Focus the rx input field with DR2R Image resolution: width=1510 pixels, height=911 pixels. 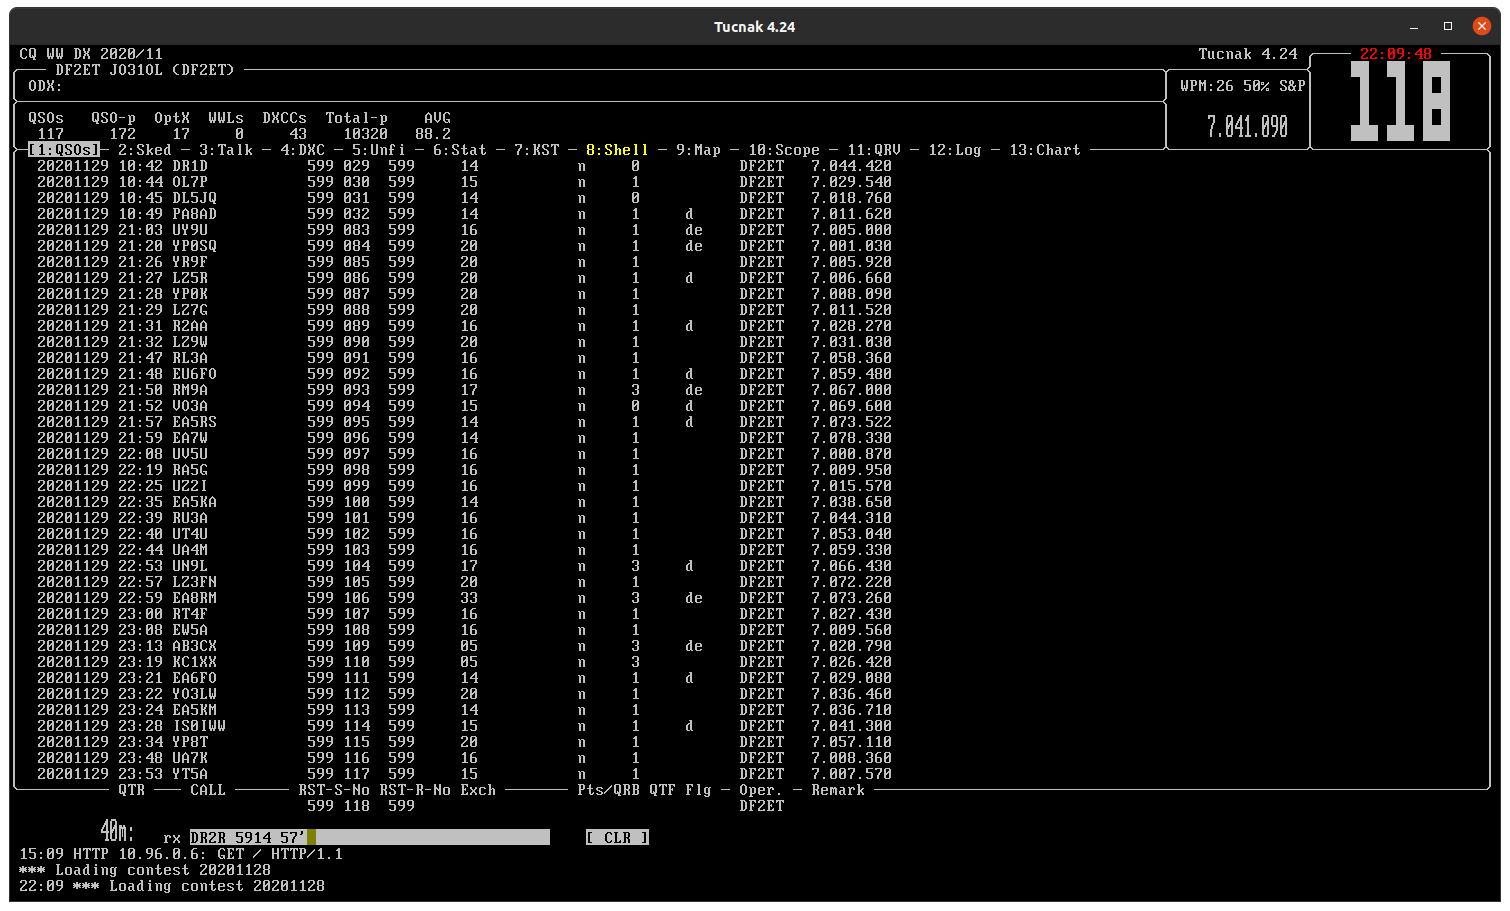370,838
